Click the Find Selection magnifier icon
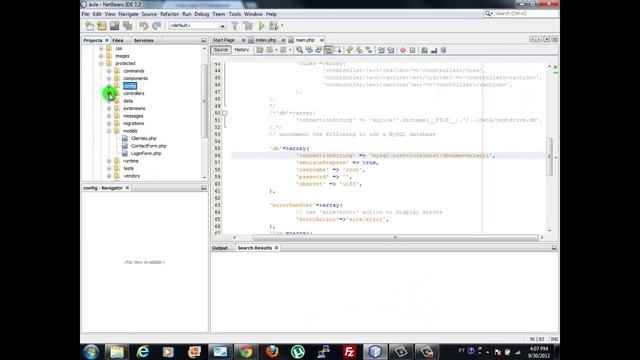Viewport: 640px width, 360px height. point(299,50)
